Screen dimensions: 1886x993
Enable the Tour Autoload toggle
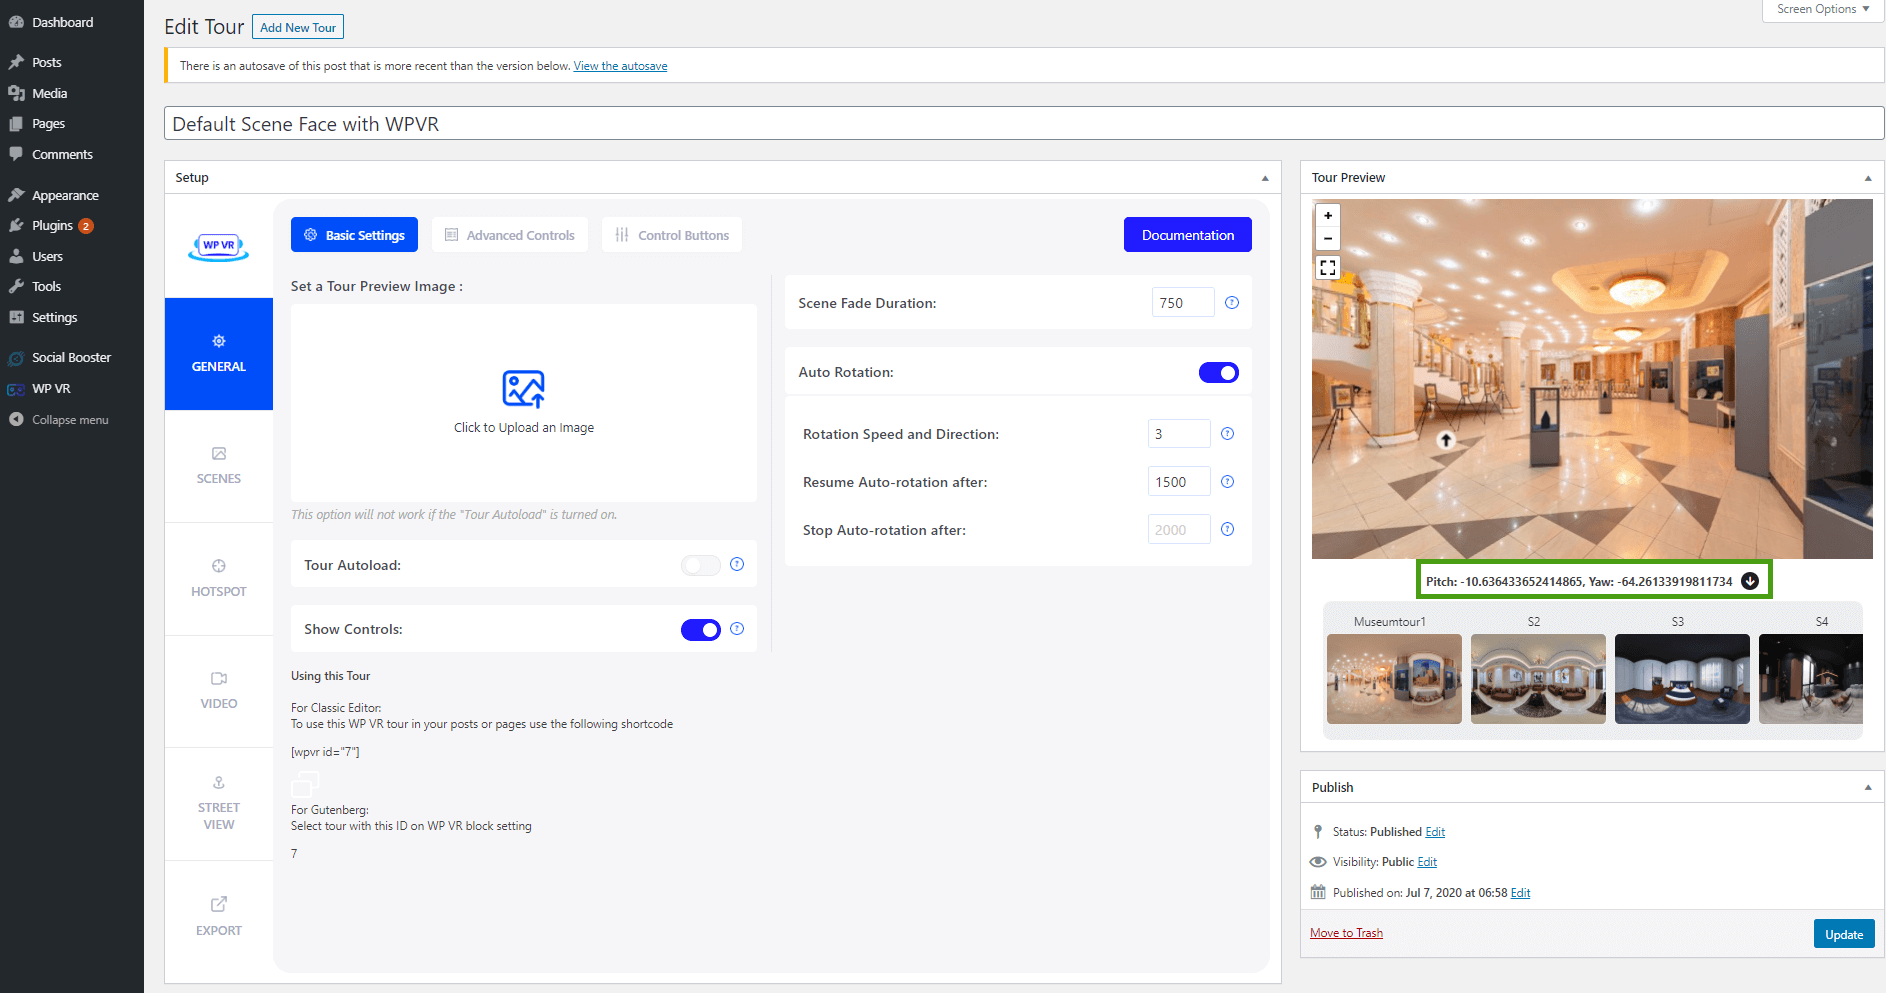pyautogui.click(x=701, y=566)
